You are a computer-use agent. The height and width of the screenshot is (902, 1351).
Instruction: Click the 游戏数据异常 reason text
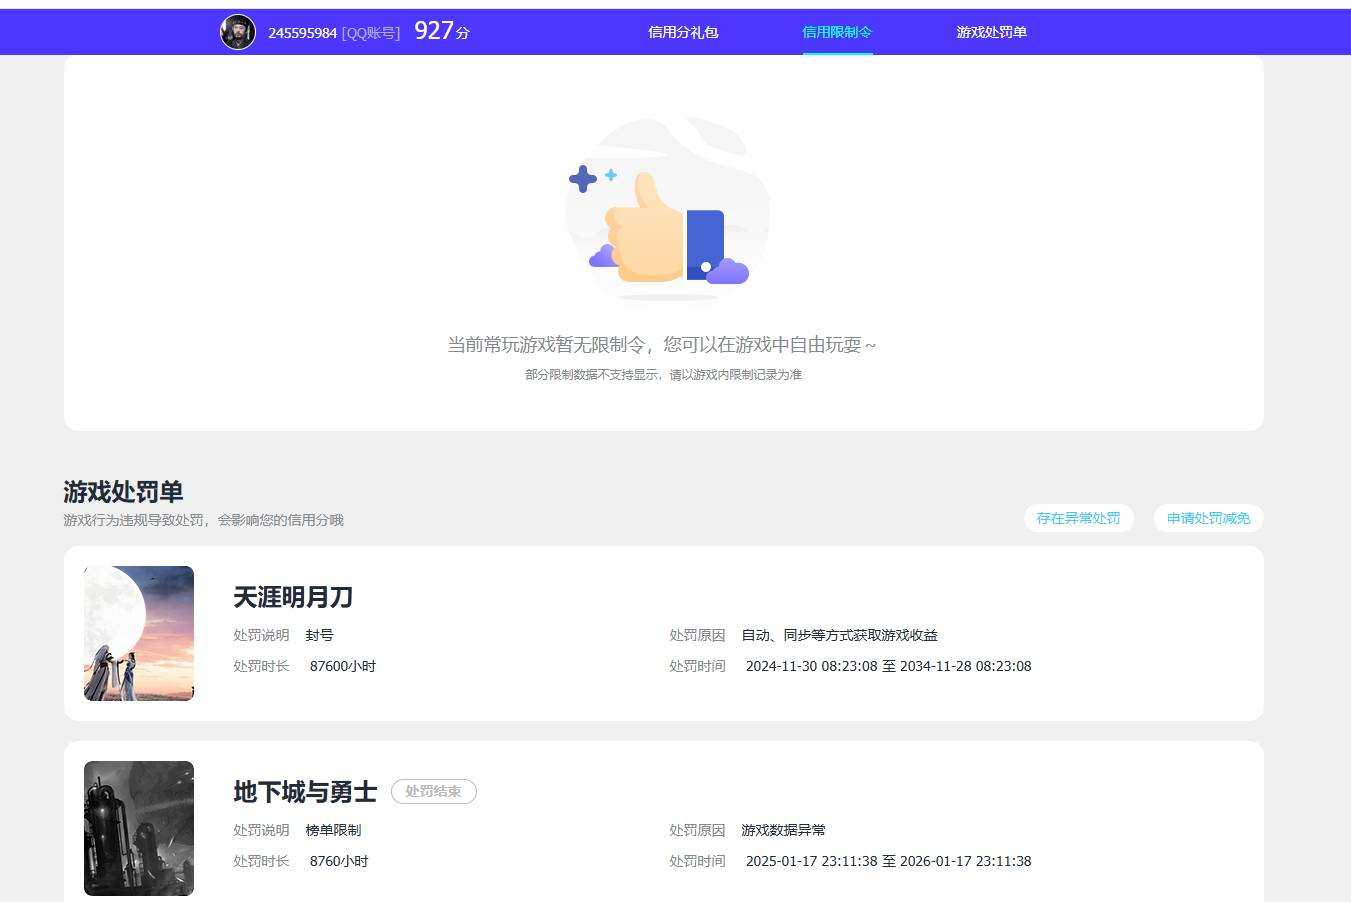pyautogui.click(x=784, y=830)
